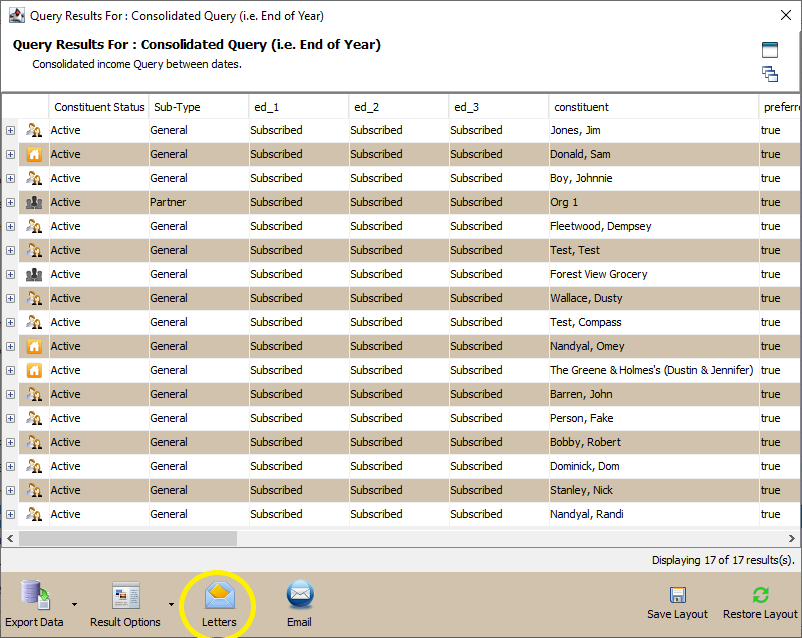This screenshot has height=638, width=802.
Task: Sort by ed_1 column header
Action: click(x=299, y=107)
